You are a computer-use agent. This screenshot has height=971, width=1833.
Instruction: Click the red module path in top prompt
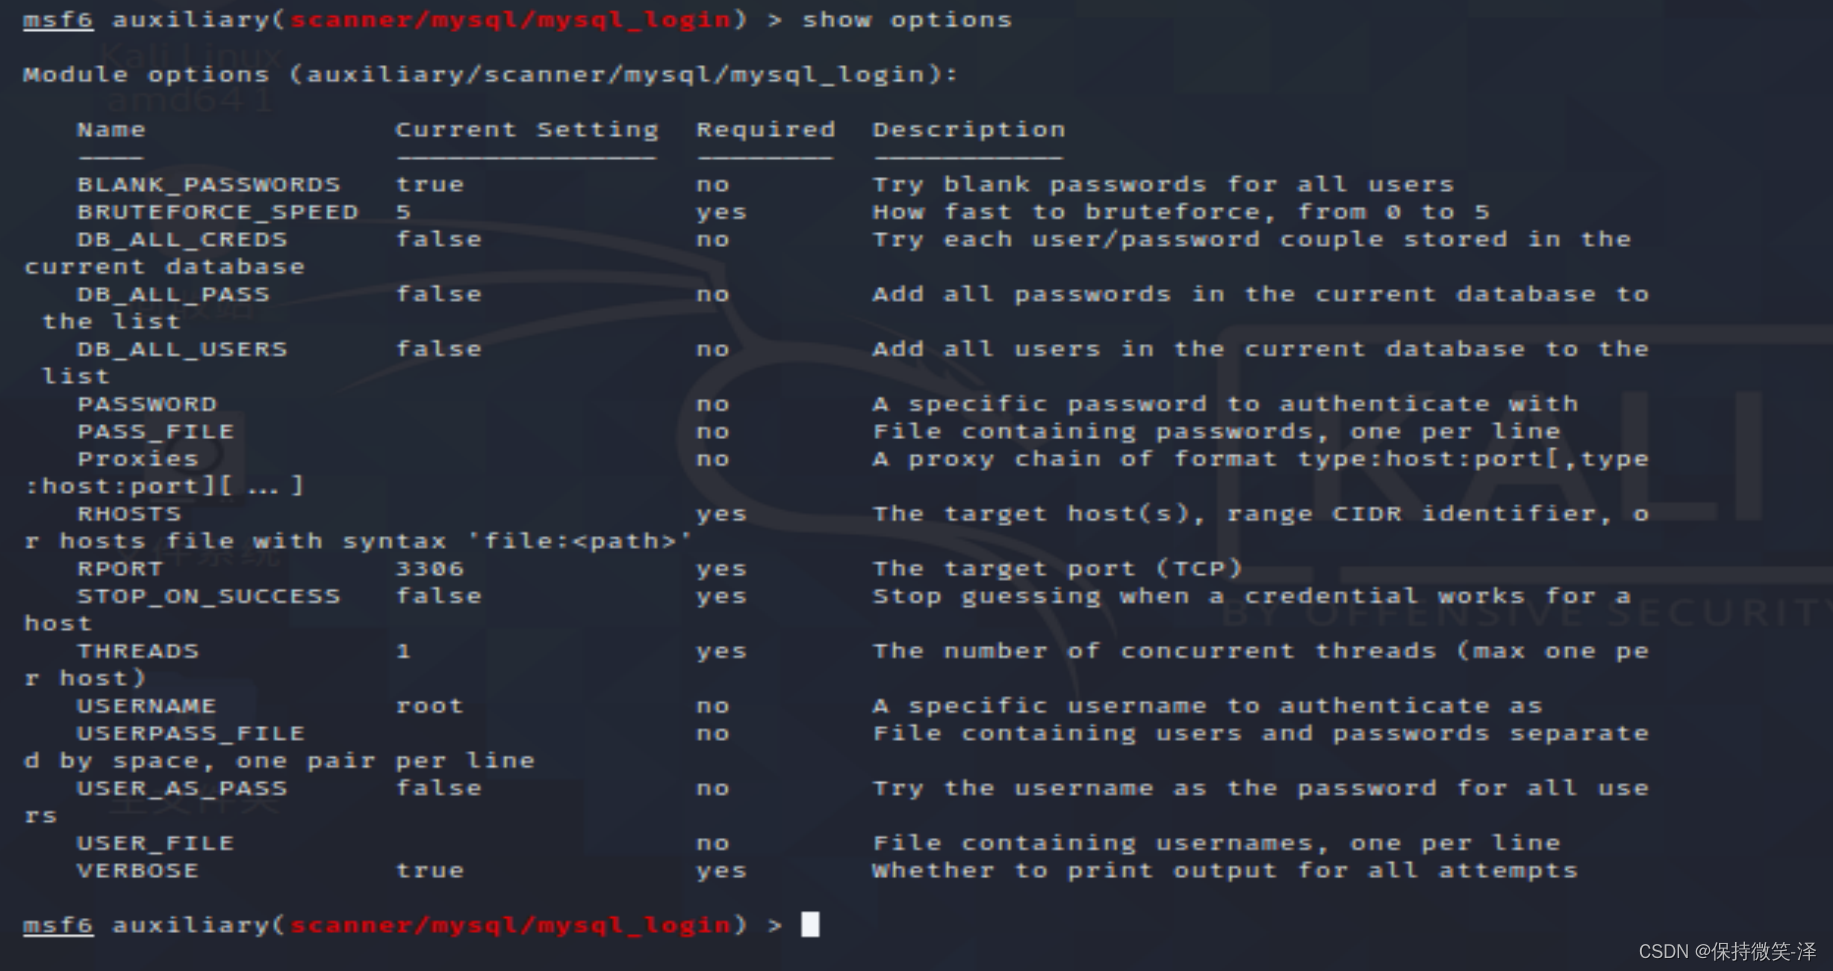point(511,20)
